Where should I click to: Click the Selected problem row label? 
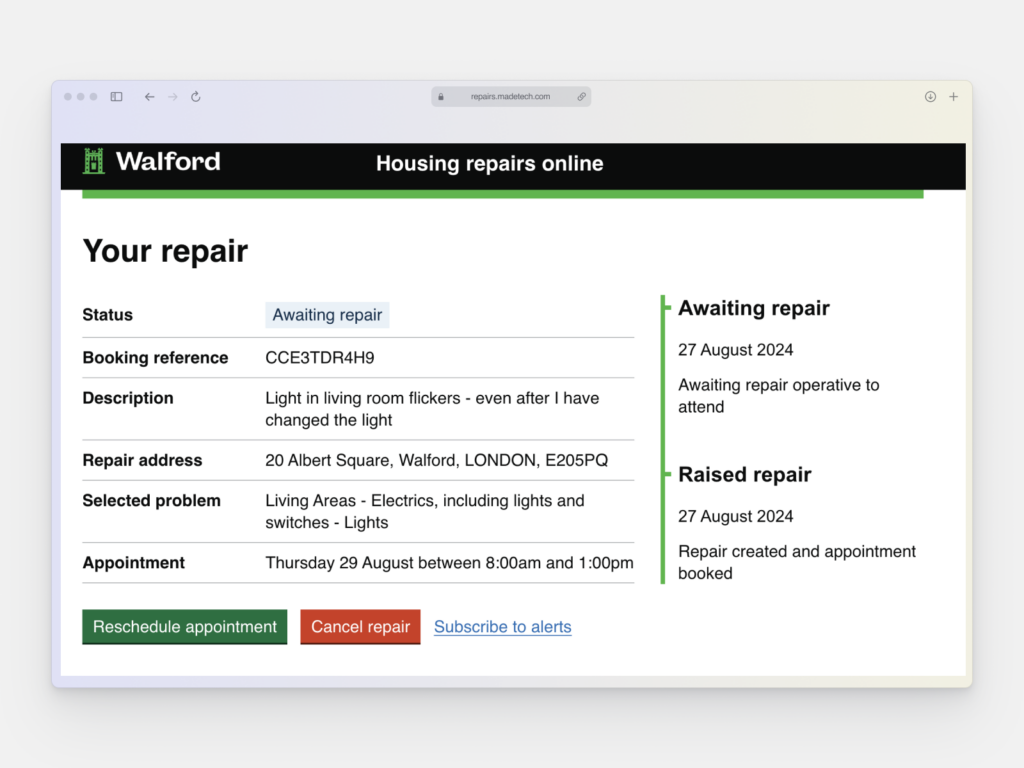coord(152,501)
